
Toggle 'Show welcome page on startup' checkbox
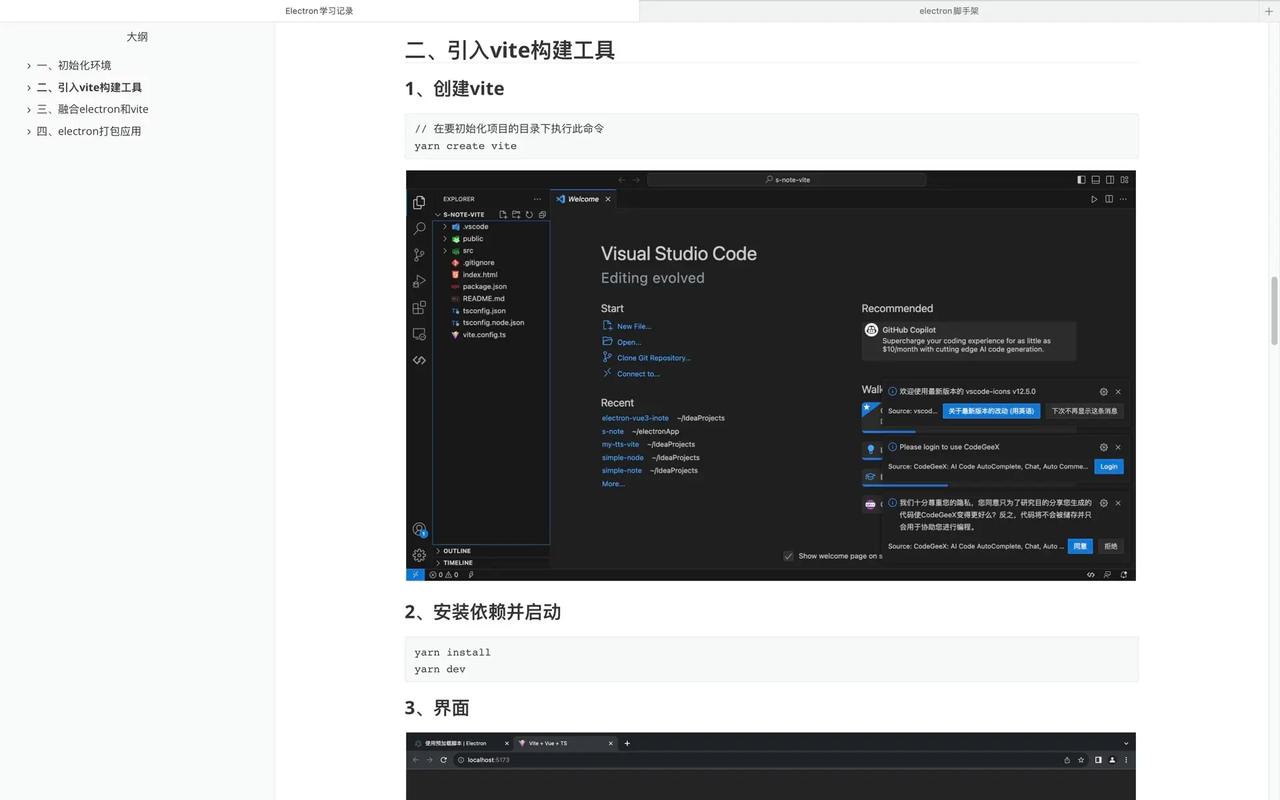tap(788, 556)
